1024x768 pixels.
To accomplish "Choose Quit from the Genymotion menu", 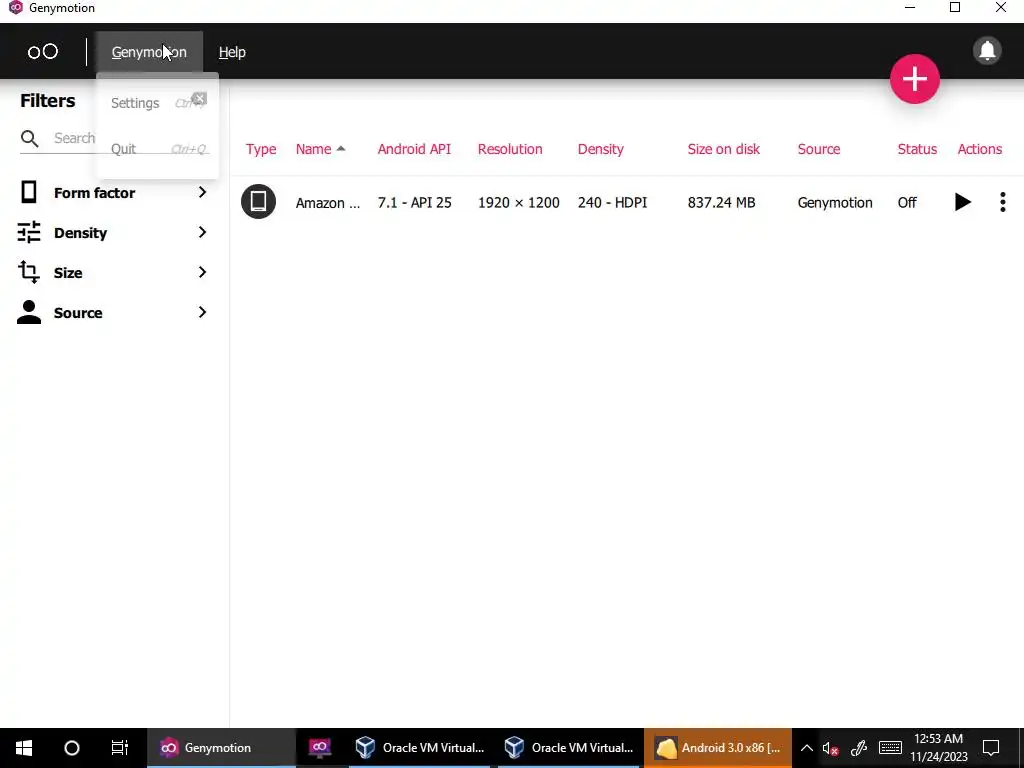I will pyautogui.click(x=157, y=149).
